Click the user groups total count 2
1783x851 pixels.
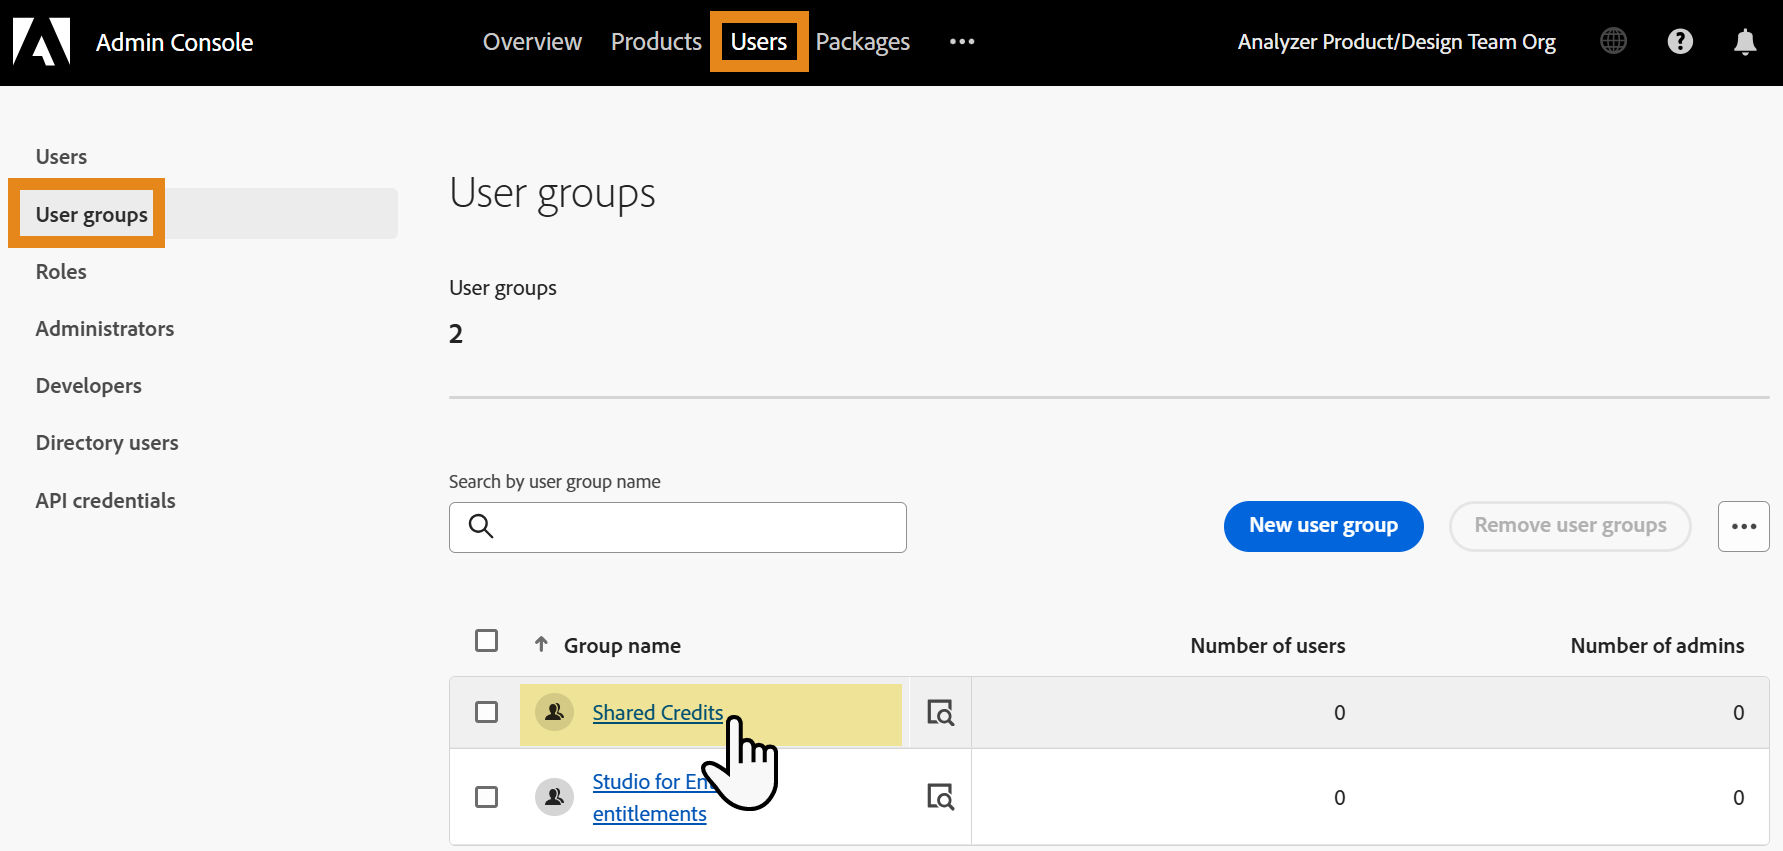(456, 334)
